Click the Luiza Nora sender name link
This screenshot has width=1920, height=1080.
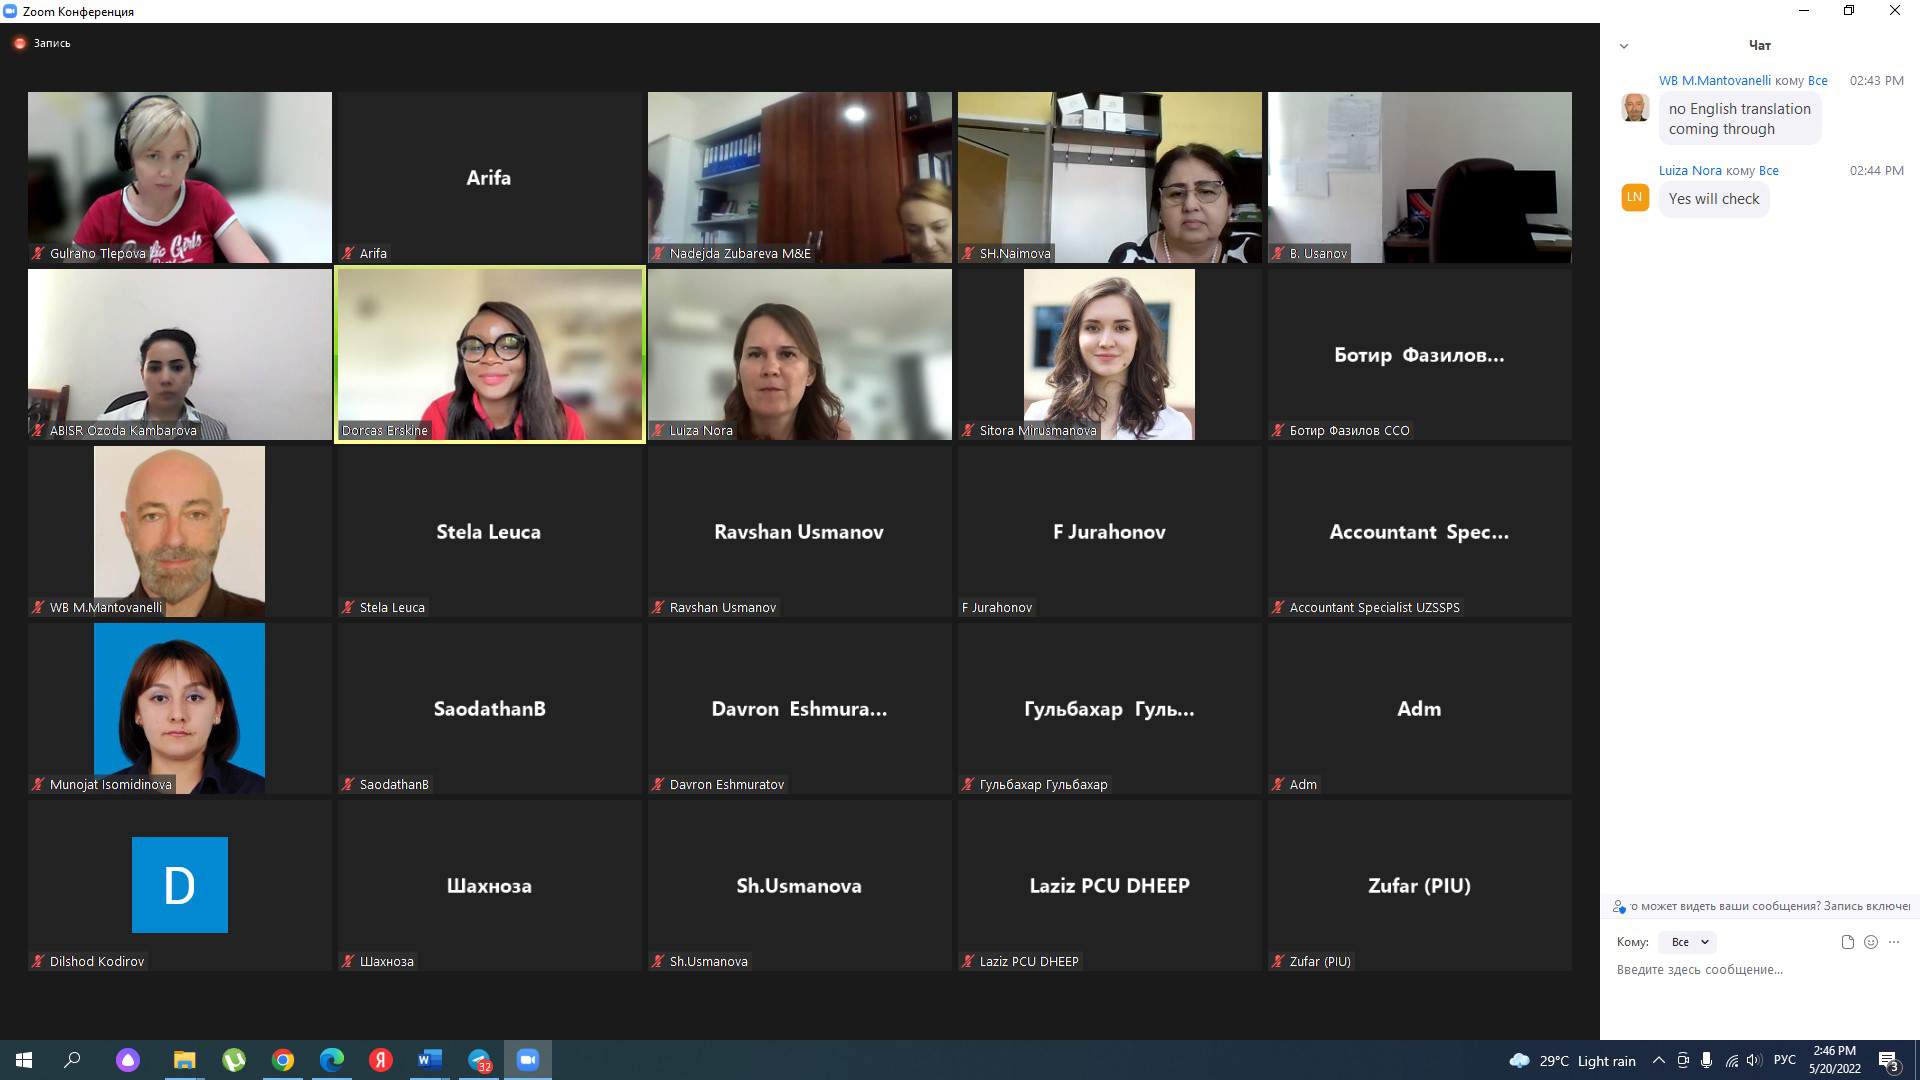tap(1689, 171)
